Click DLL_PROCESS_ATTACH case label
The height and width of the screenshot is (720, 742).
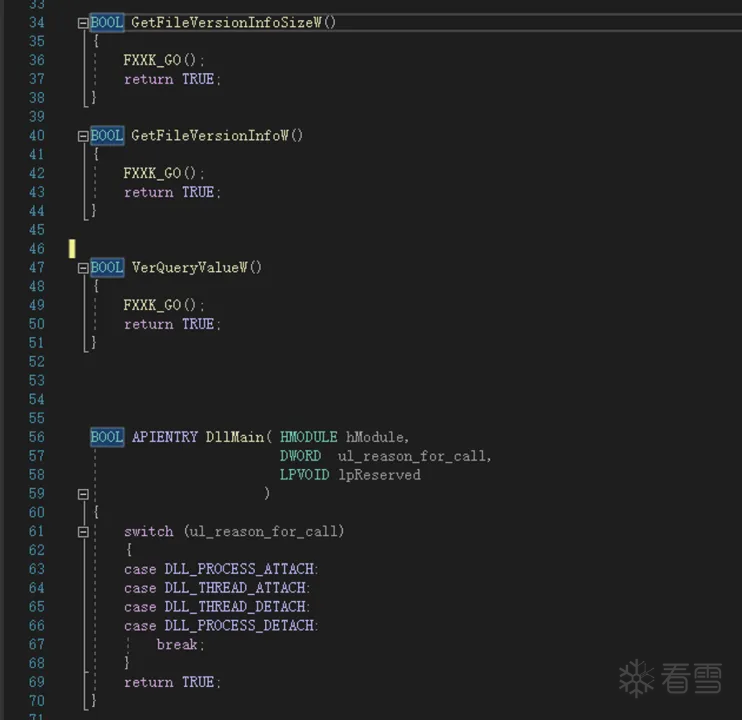pos(239,569)
